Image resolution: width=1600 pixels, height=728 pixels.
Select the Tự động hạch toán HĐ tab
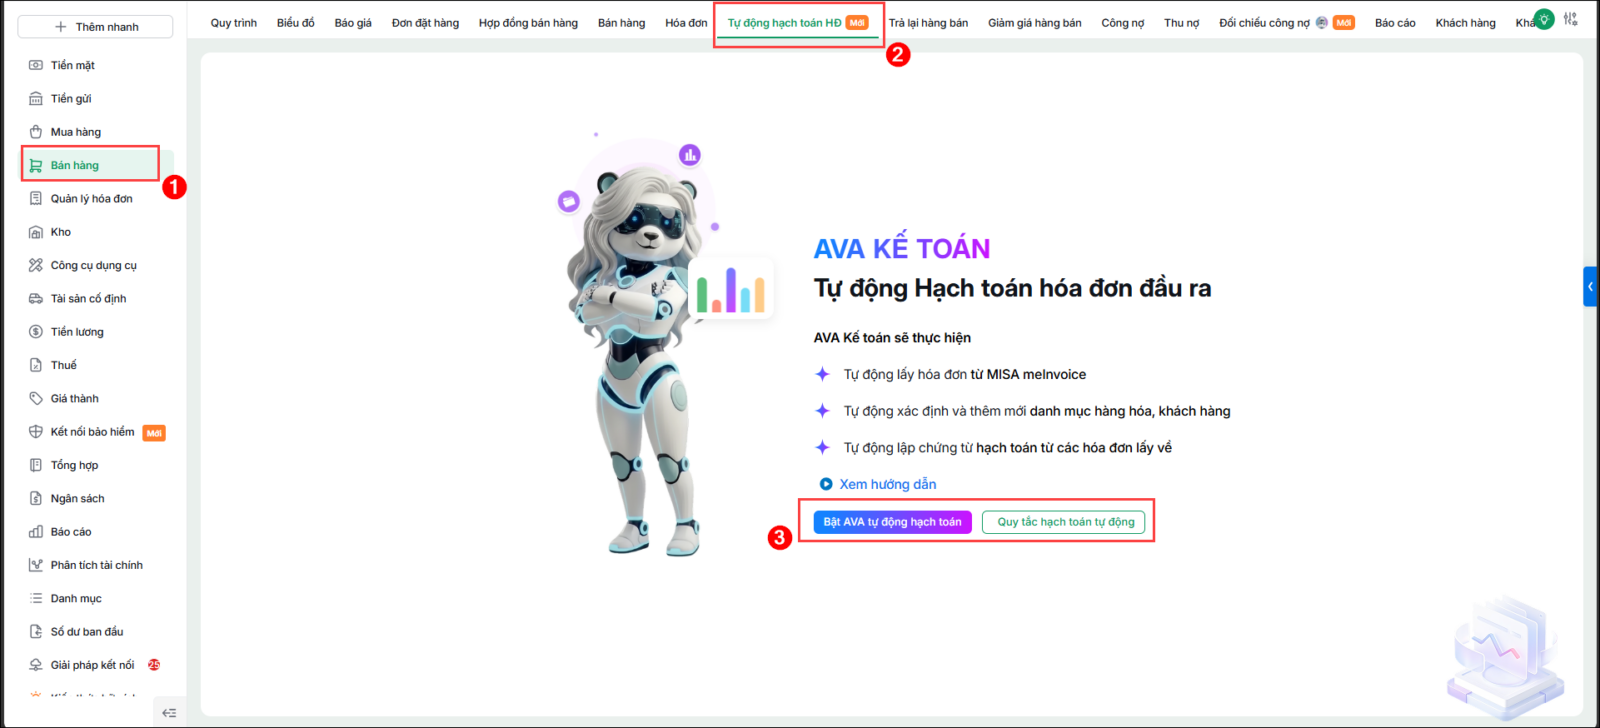click(x=798, y=23)
